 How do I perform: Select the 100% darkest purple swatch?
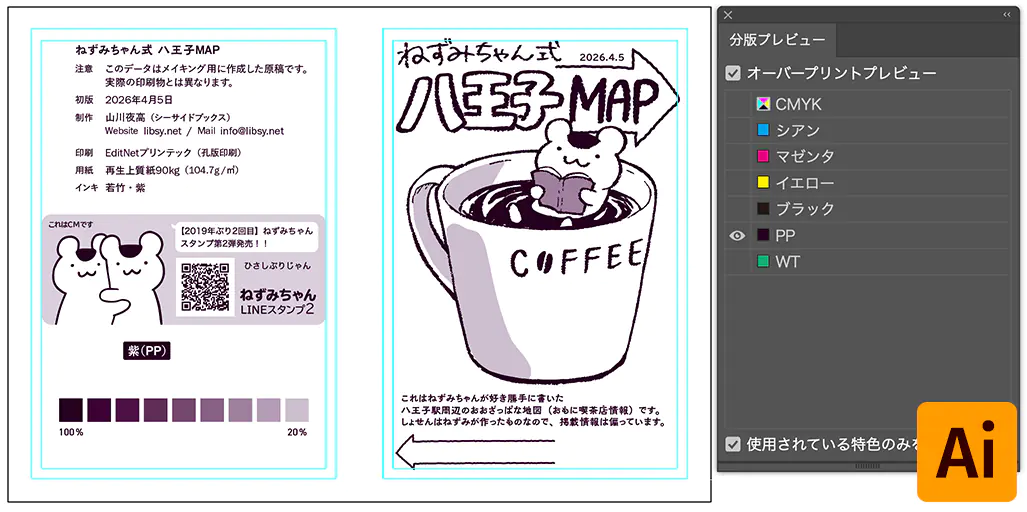[x=71, y=410]
